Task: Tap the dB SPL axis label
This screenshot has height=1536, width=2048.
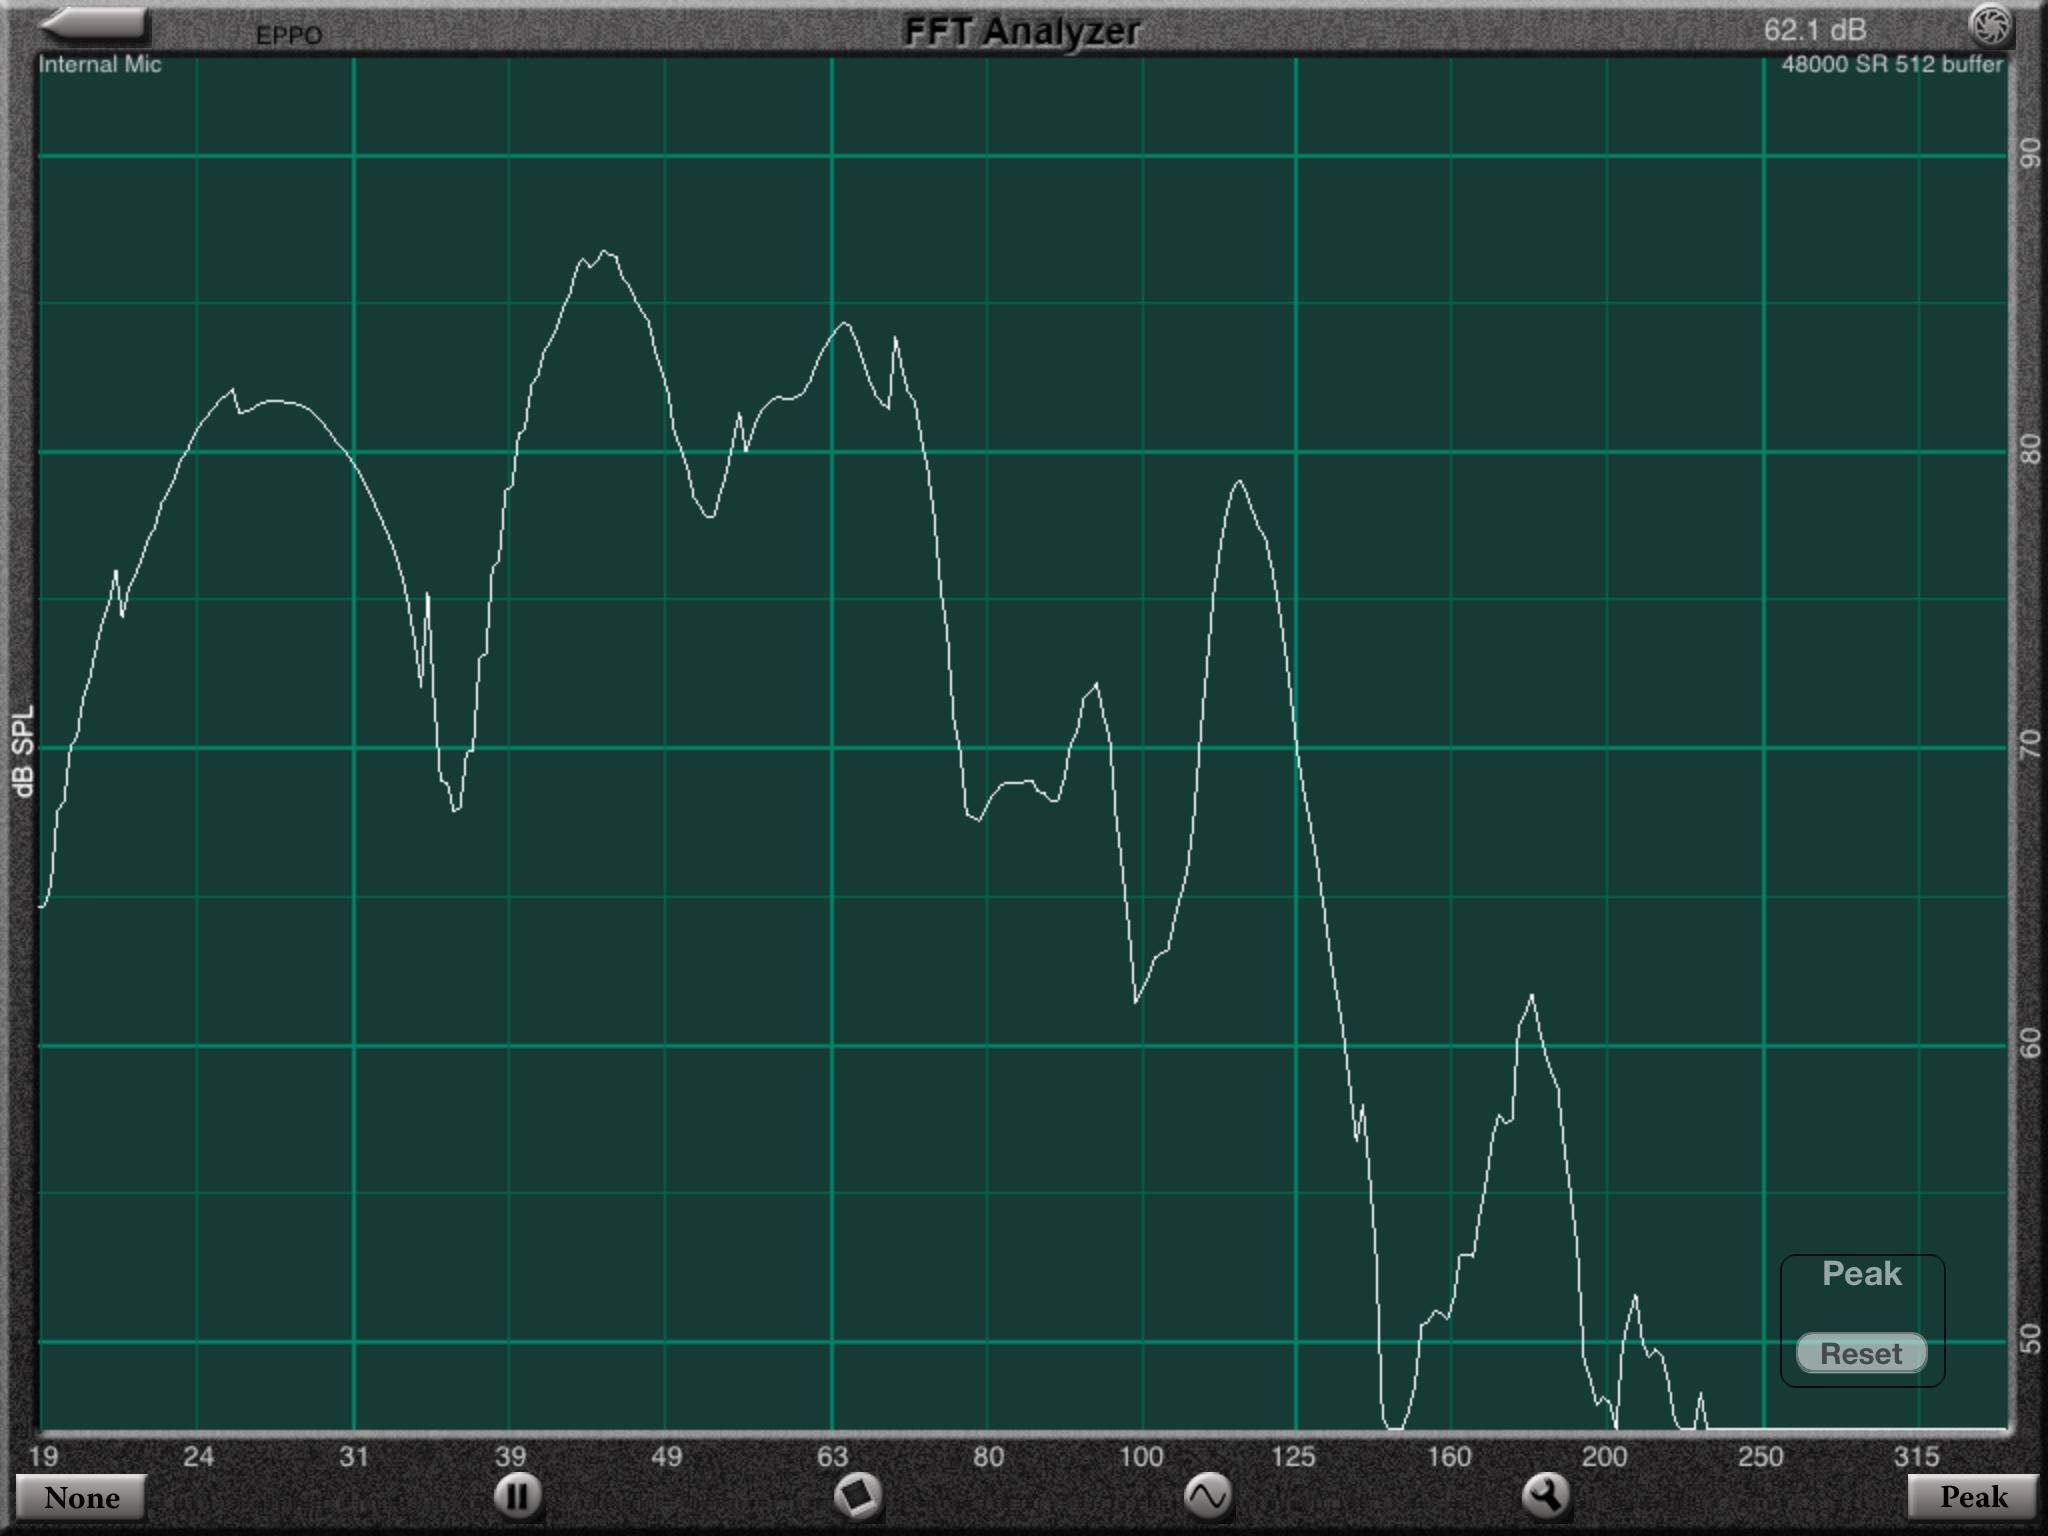Action: [x=23, y=751]
